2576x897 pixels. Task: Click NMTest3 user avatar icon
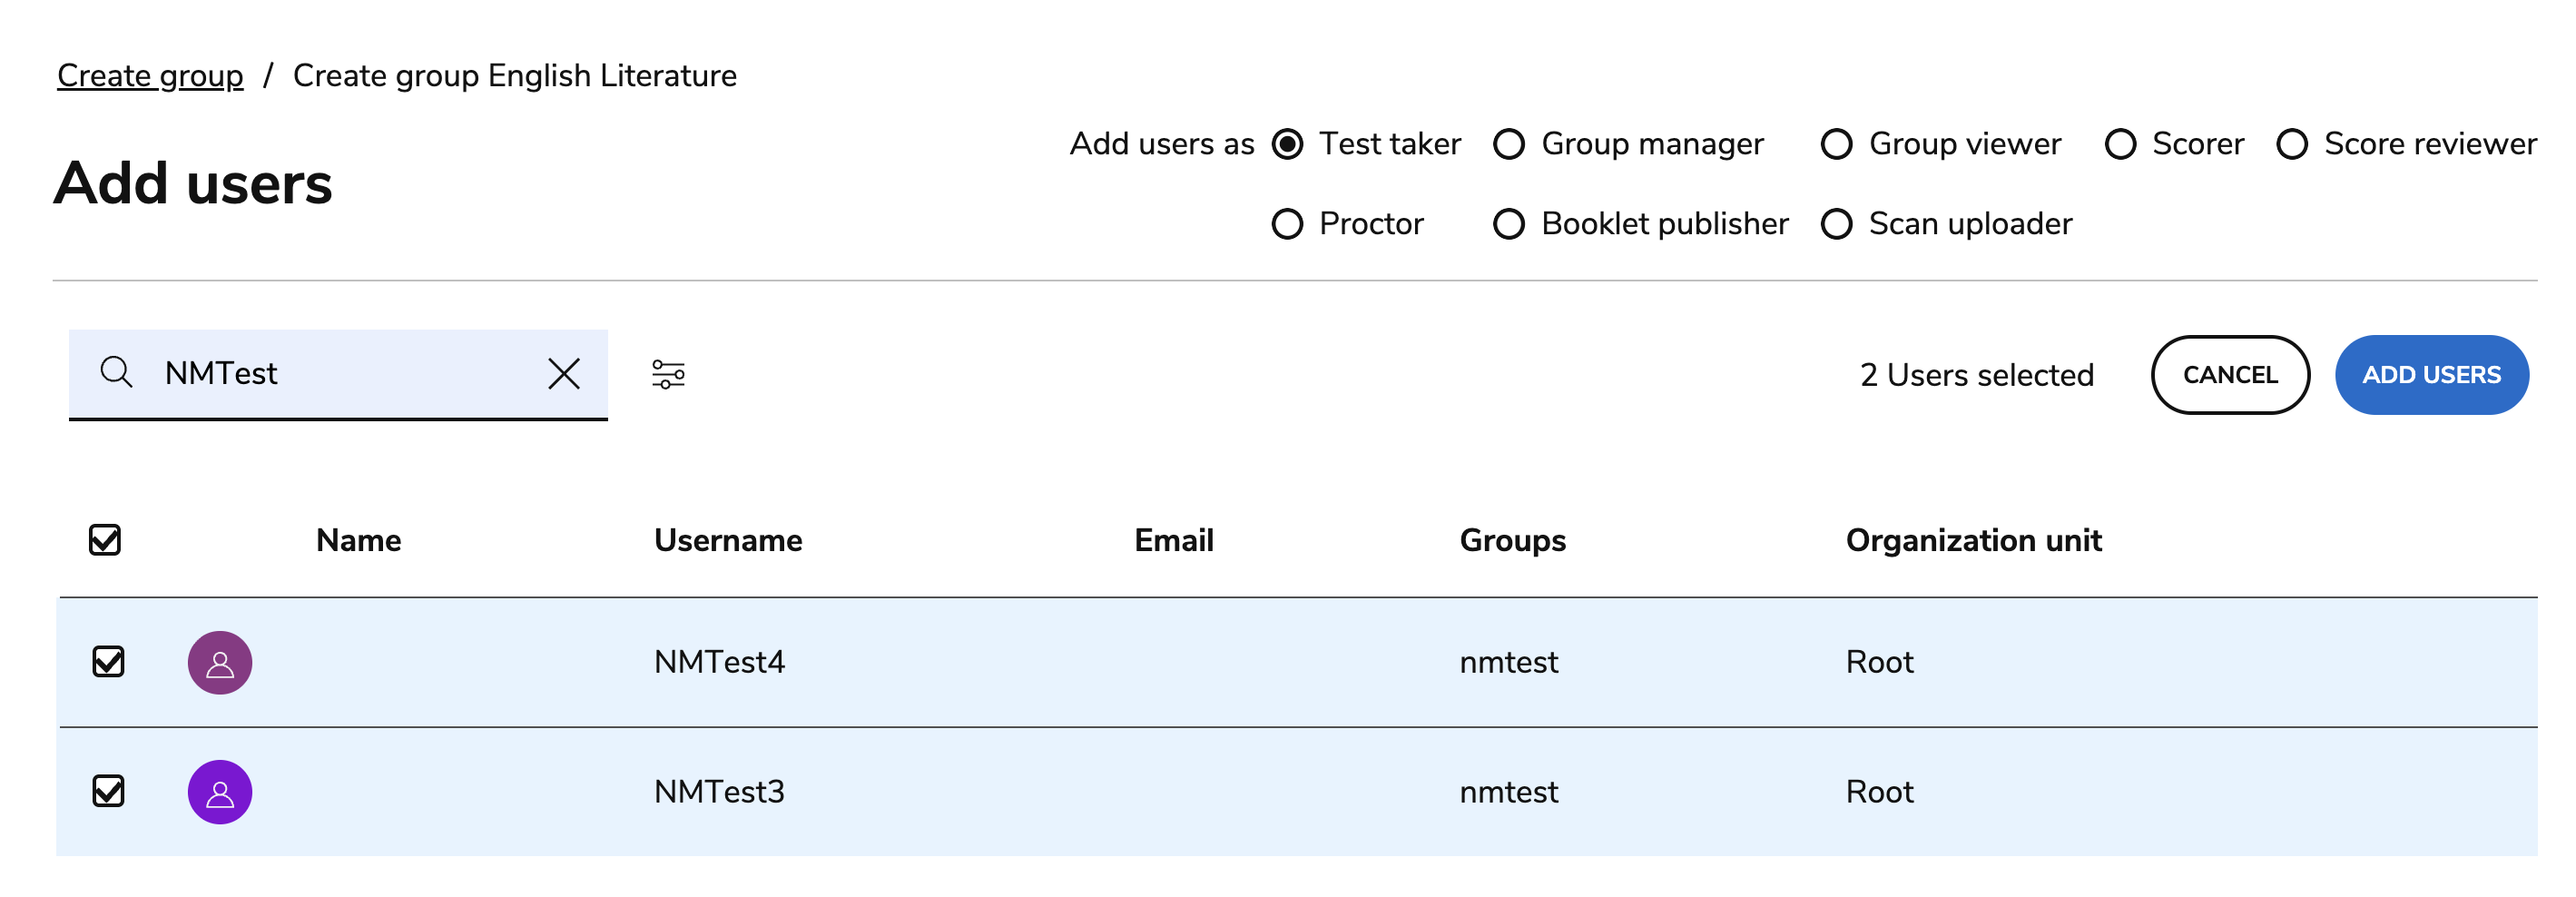point(220,792)
